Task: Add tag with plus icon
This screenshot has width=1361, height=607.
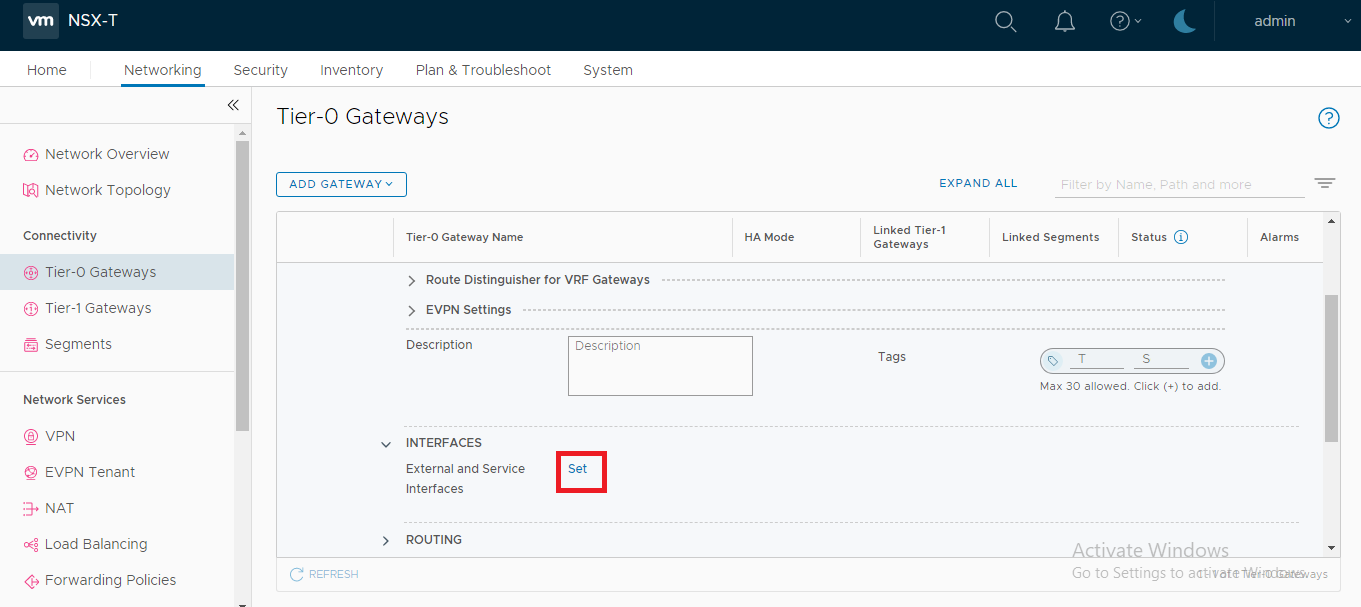Action: click(x=1209, y=361)
